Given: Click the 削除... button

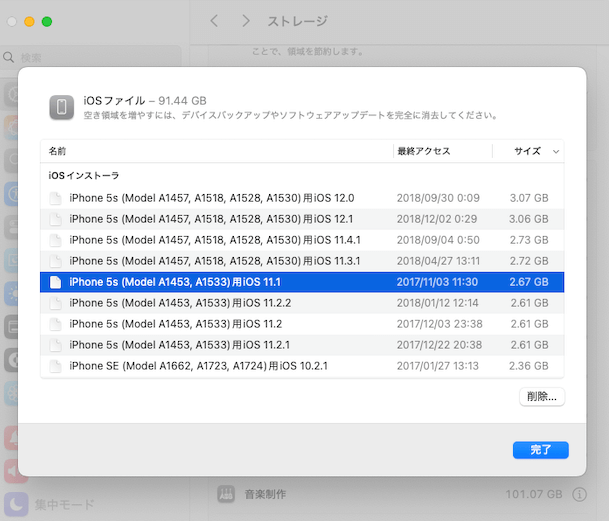Looking at the screenshot, I should pyautogui.click(x=542, y=396).
